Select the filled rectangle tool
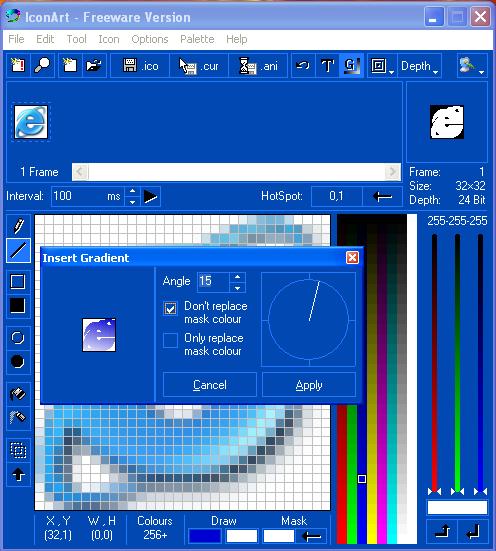Viewport: 496px width, 551px height. 18,306
